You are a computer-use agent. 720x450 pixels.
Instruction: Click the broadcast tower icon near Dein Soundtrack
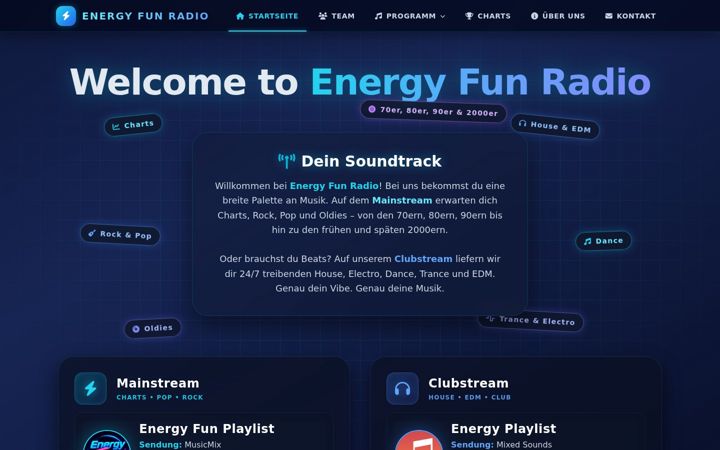[x=287, y=161]
